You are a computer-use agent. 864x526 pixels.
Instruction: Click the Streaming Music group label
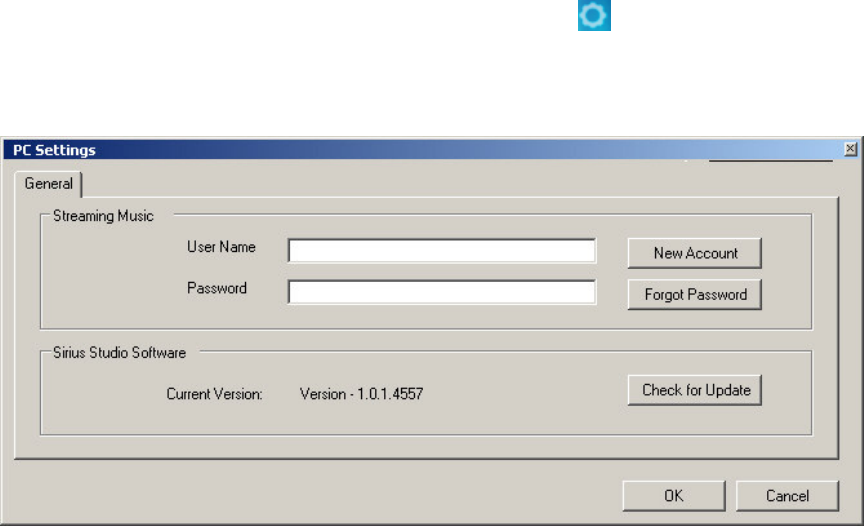click(103, 216)
